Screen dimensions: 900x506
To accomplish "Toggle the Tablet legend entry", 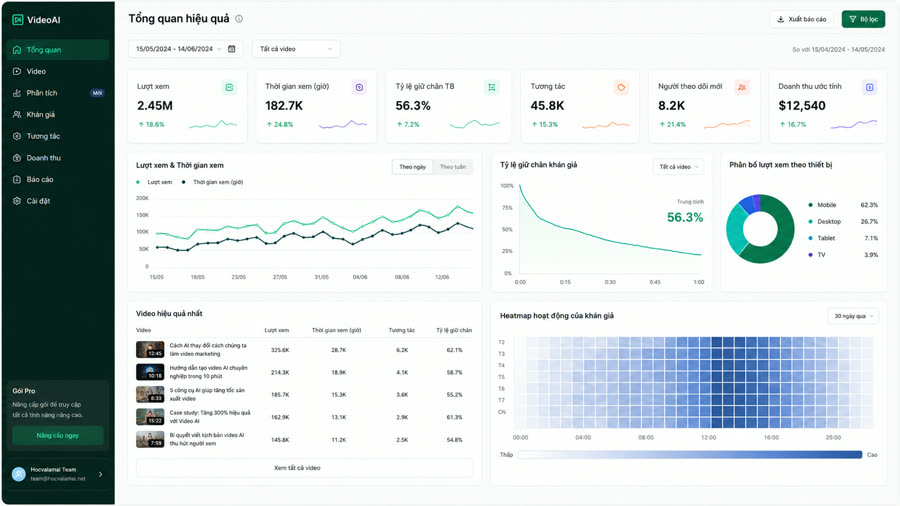I will (843, 238).
